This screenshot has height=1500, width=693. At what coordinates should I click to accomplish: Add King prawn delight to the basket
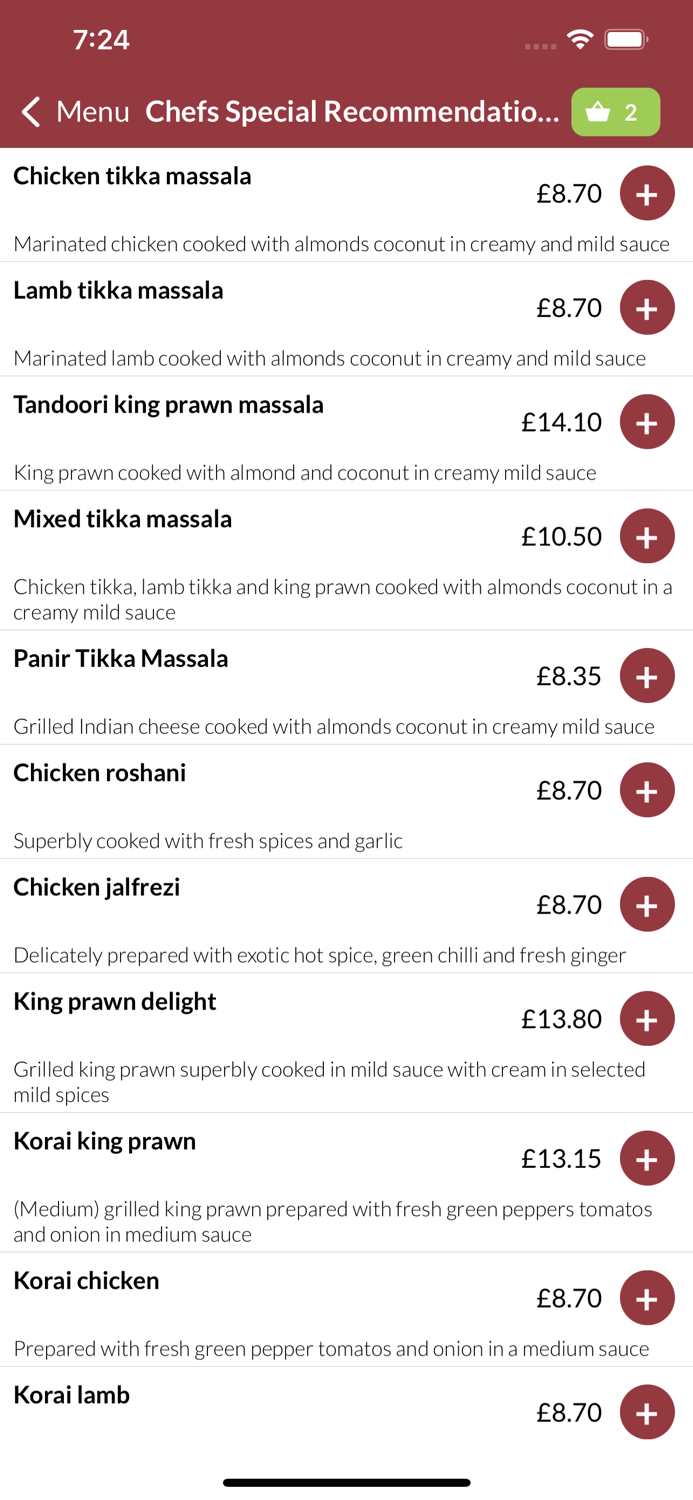coord(647,1018)
